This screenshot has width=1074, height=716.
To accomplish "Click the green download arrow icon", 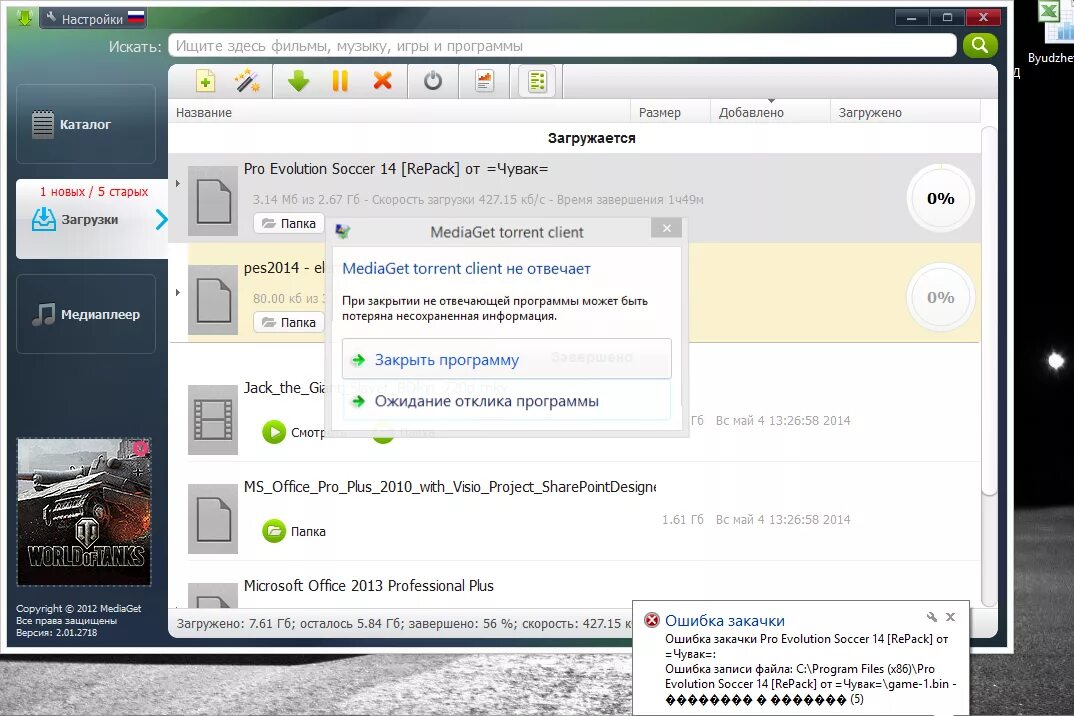I will pyautogui.click(x=298, y=82).
